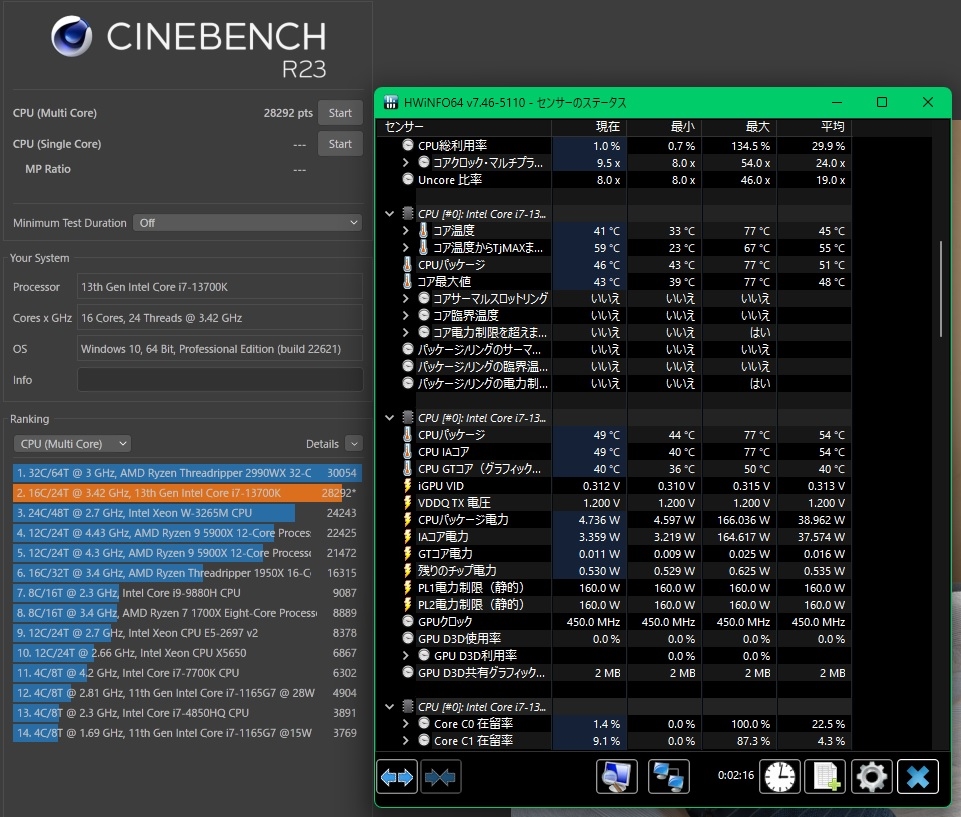Viewport: 961px width, 817px height.
Task: Click the lightning icon beside 残りのチップ電力
Action: (x=408, y=571)
